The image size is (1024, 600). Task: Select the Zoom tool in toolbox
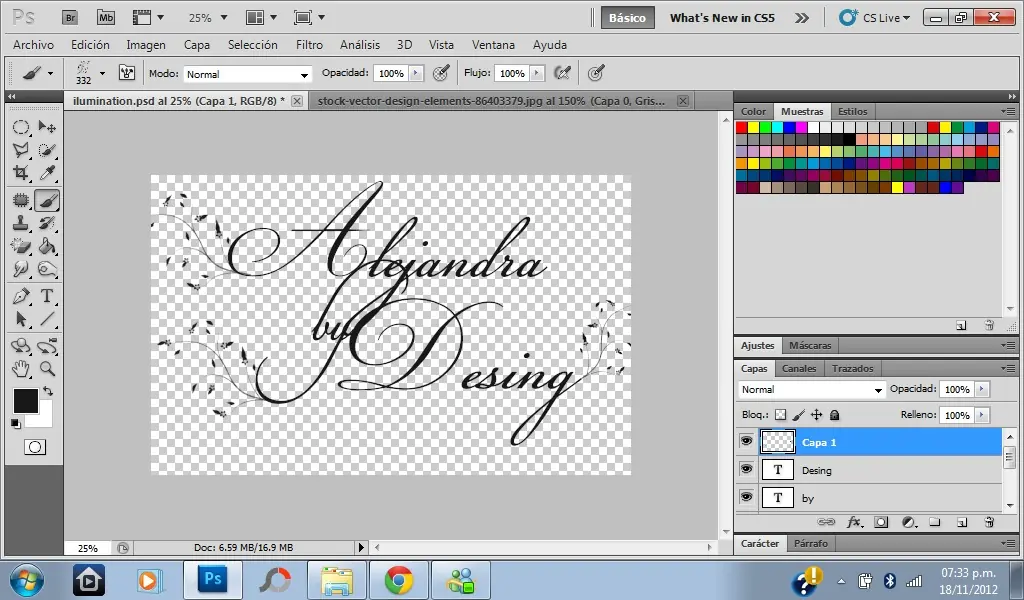click(46, 369)
